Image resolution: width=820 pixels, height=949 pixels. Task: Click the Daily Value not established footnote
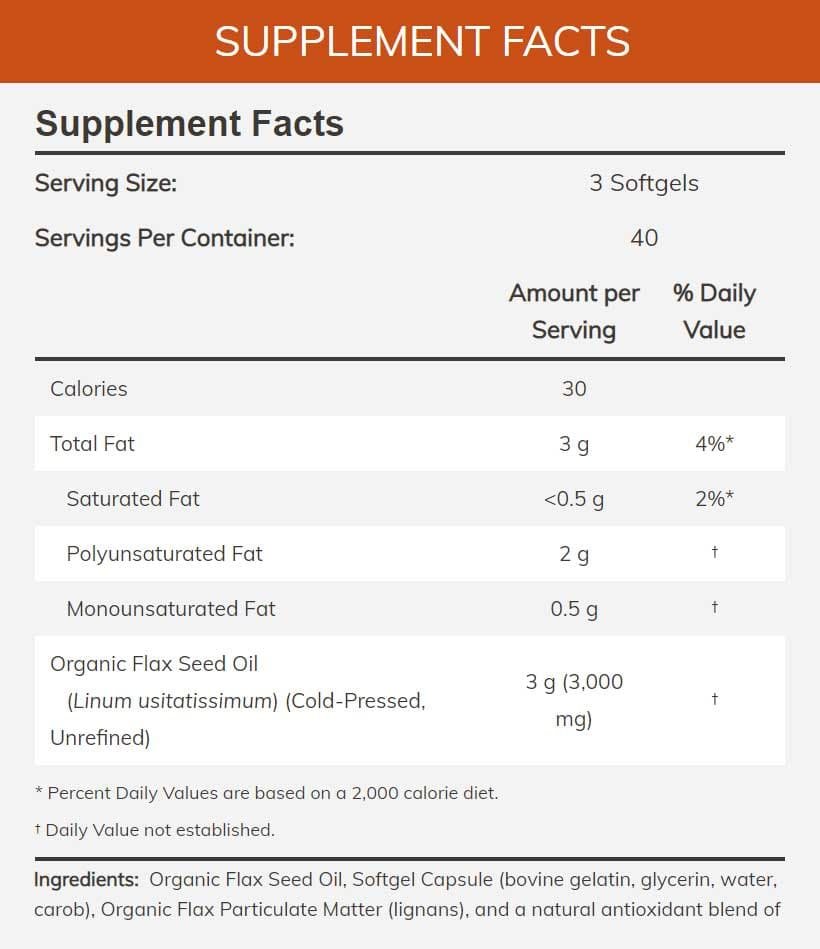click(155, 830)
